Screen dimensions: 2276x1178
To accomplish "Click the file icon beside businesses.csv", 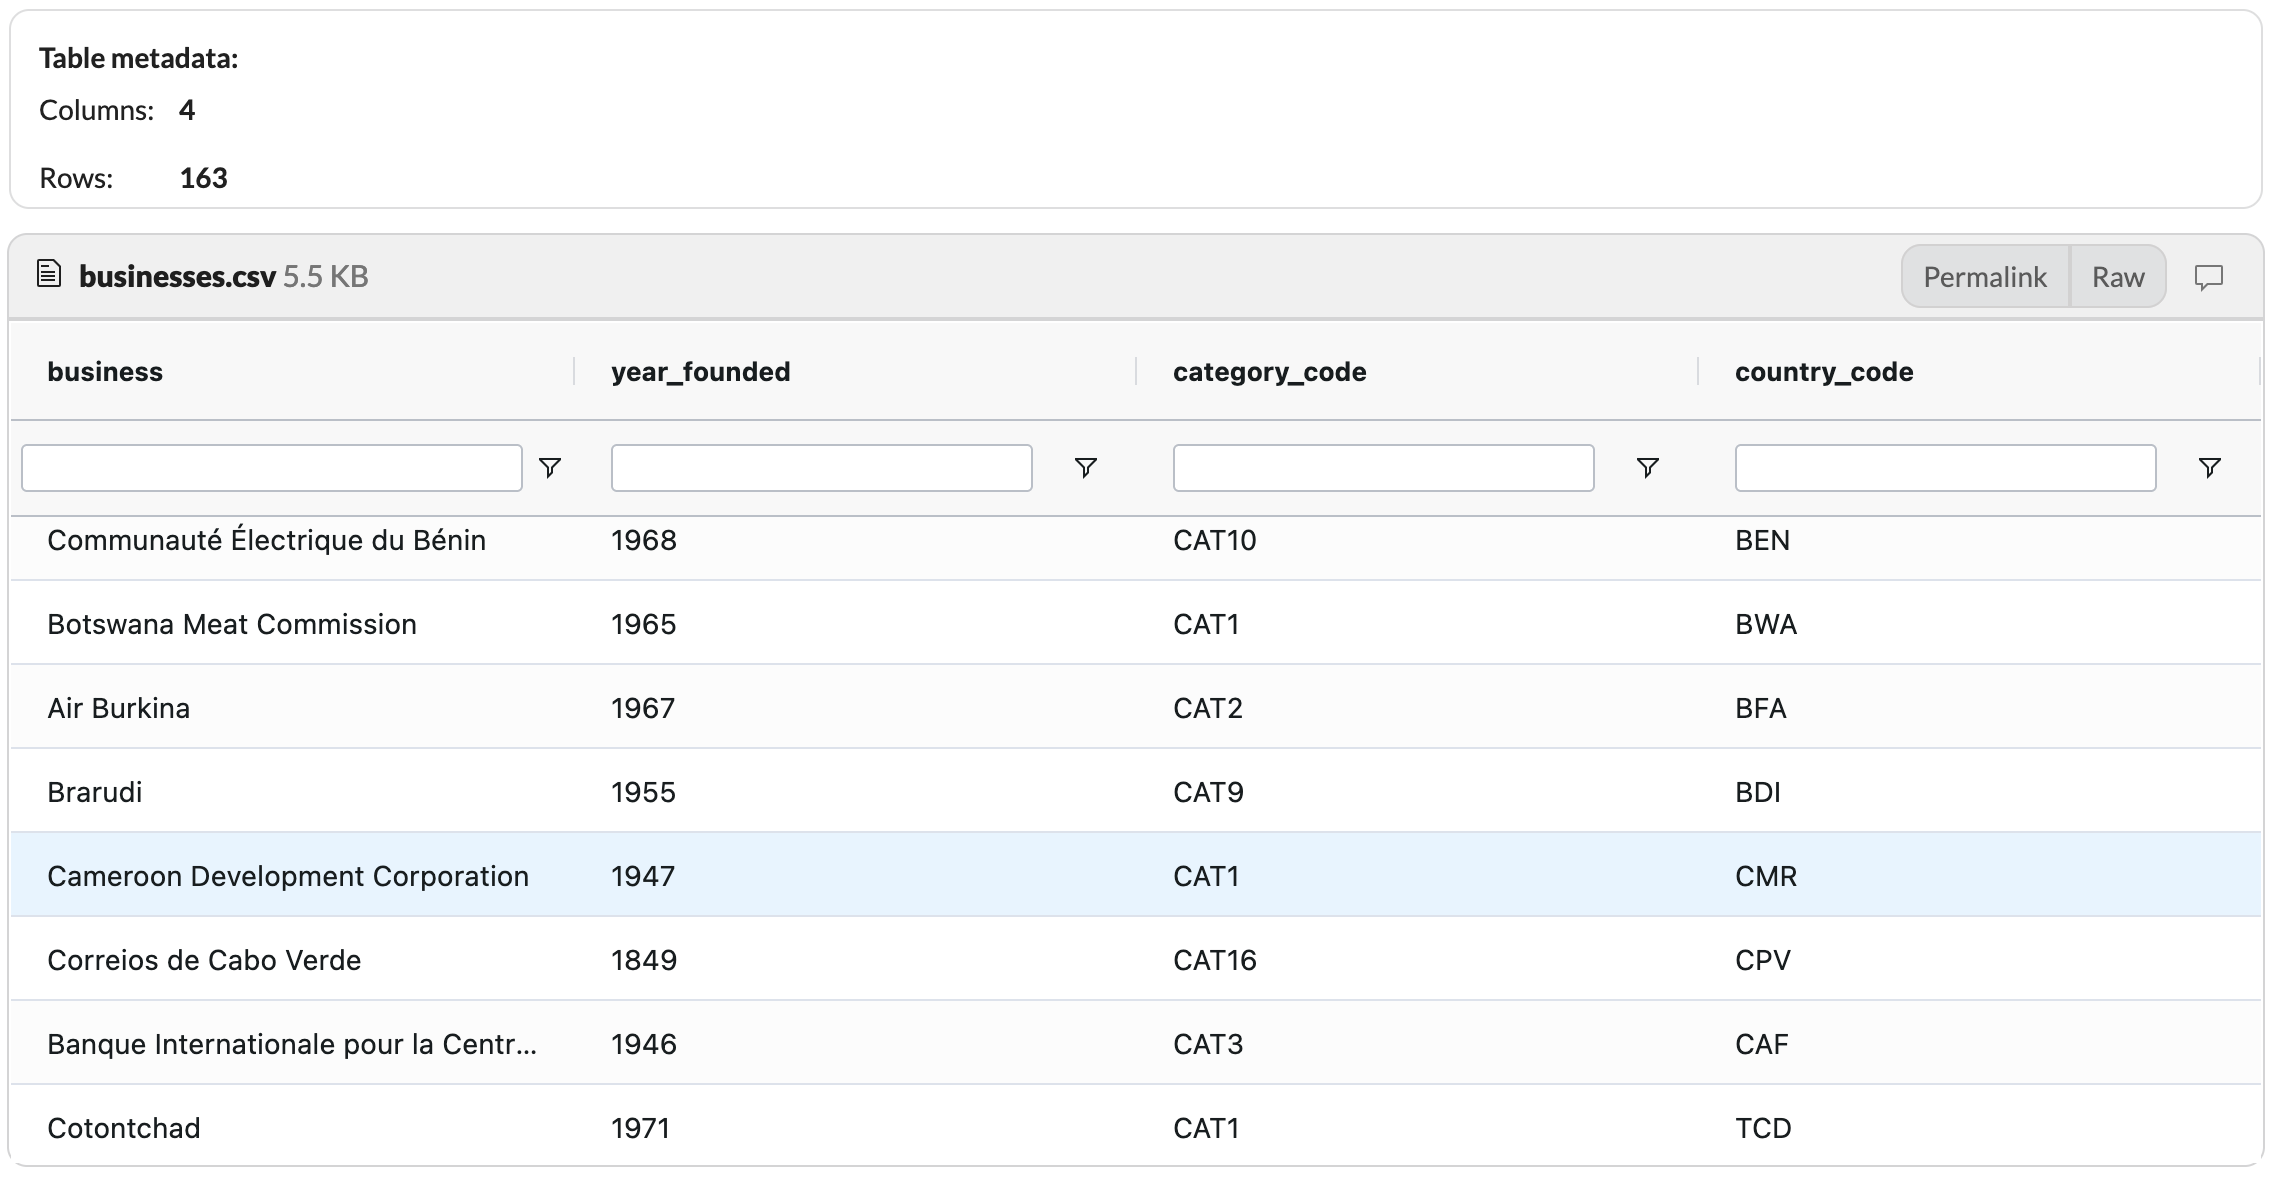I will (49, 274).
